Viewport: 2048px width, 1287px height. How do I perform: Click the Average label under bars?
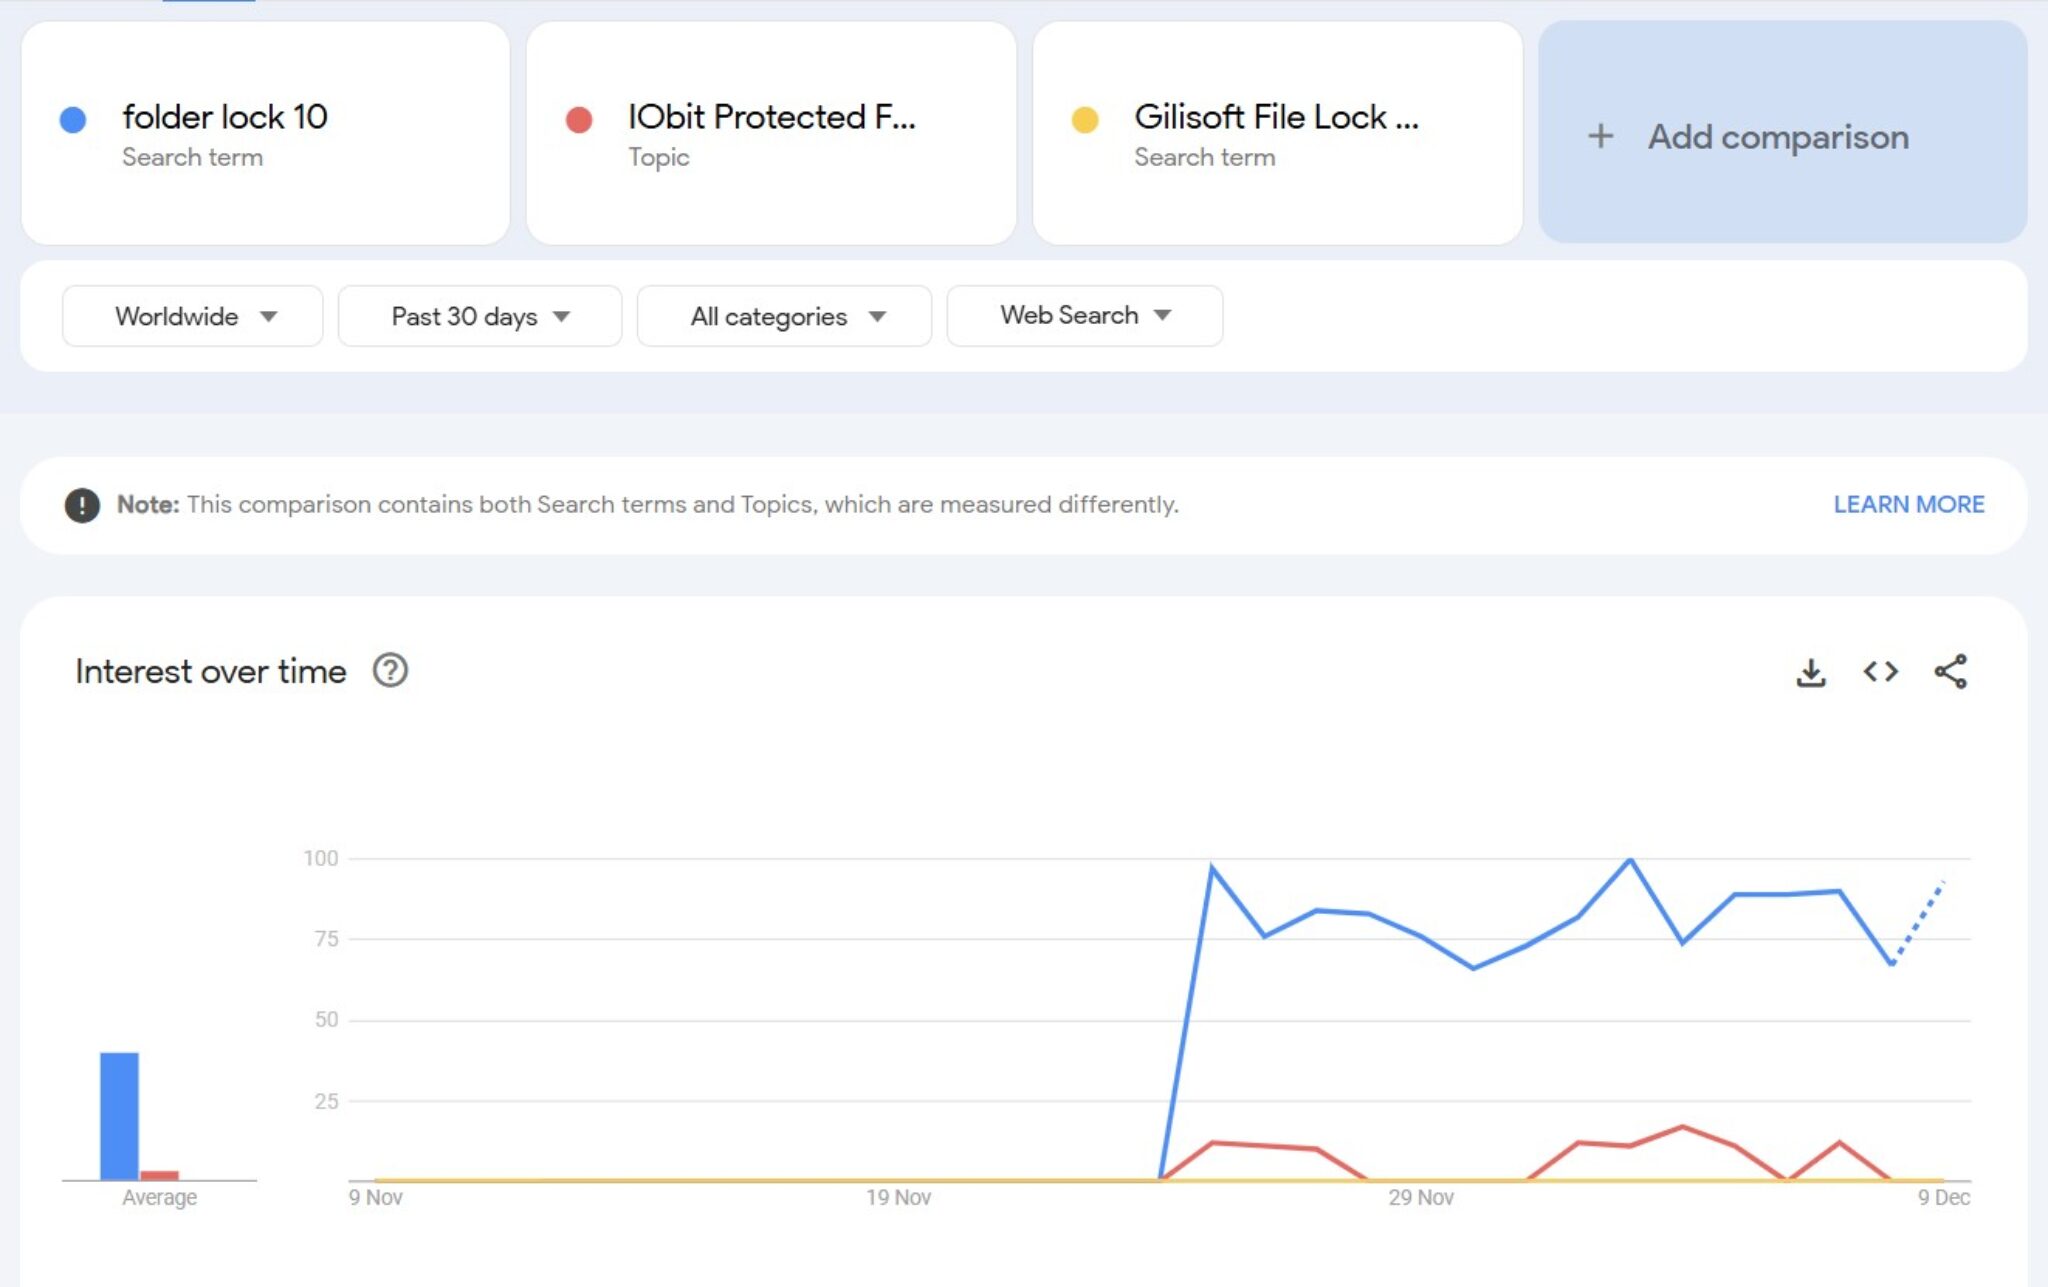tap(159, 1198)
